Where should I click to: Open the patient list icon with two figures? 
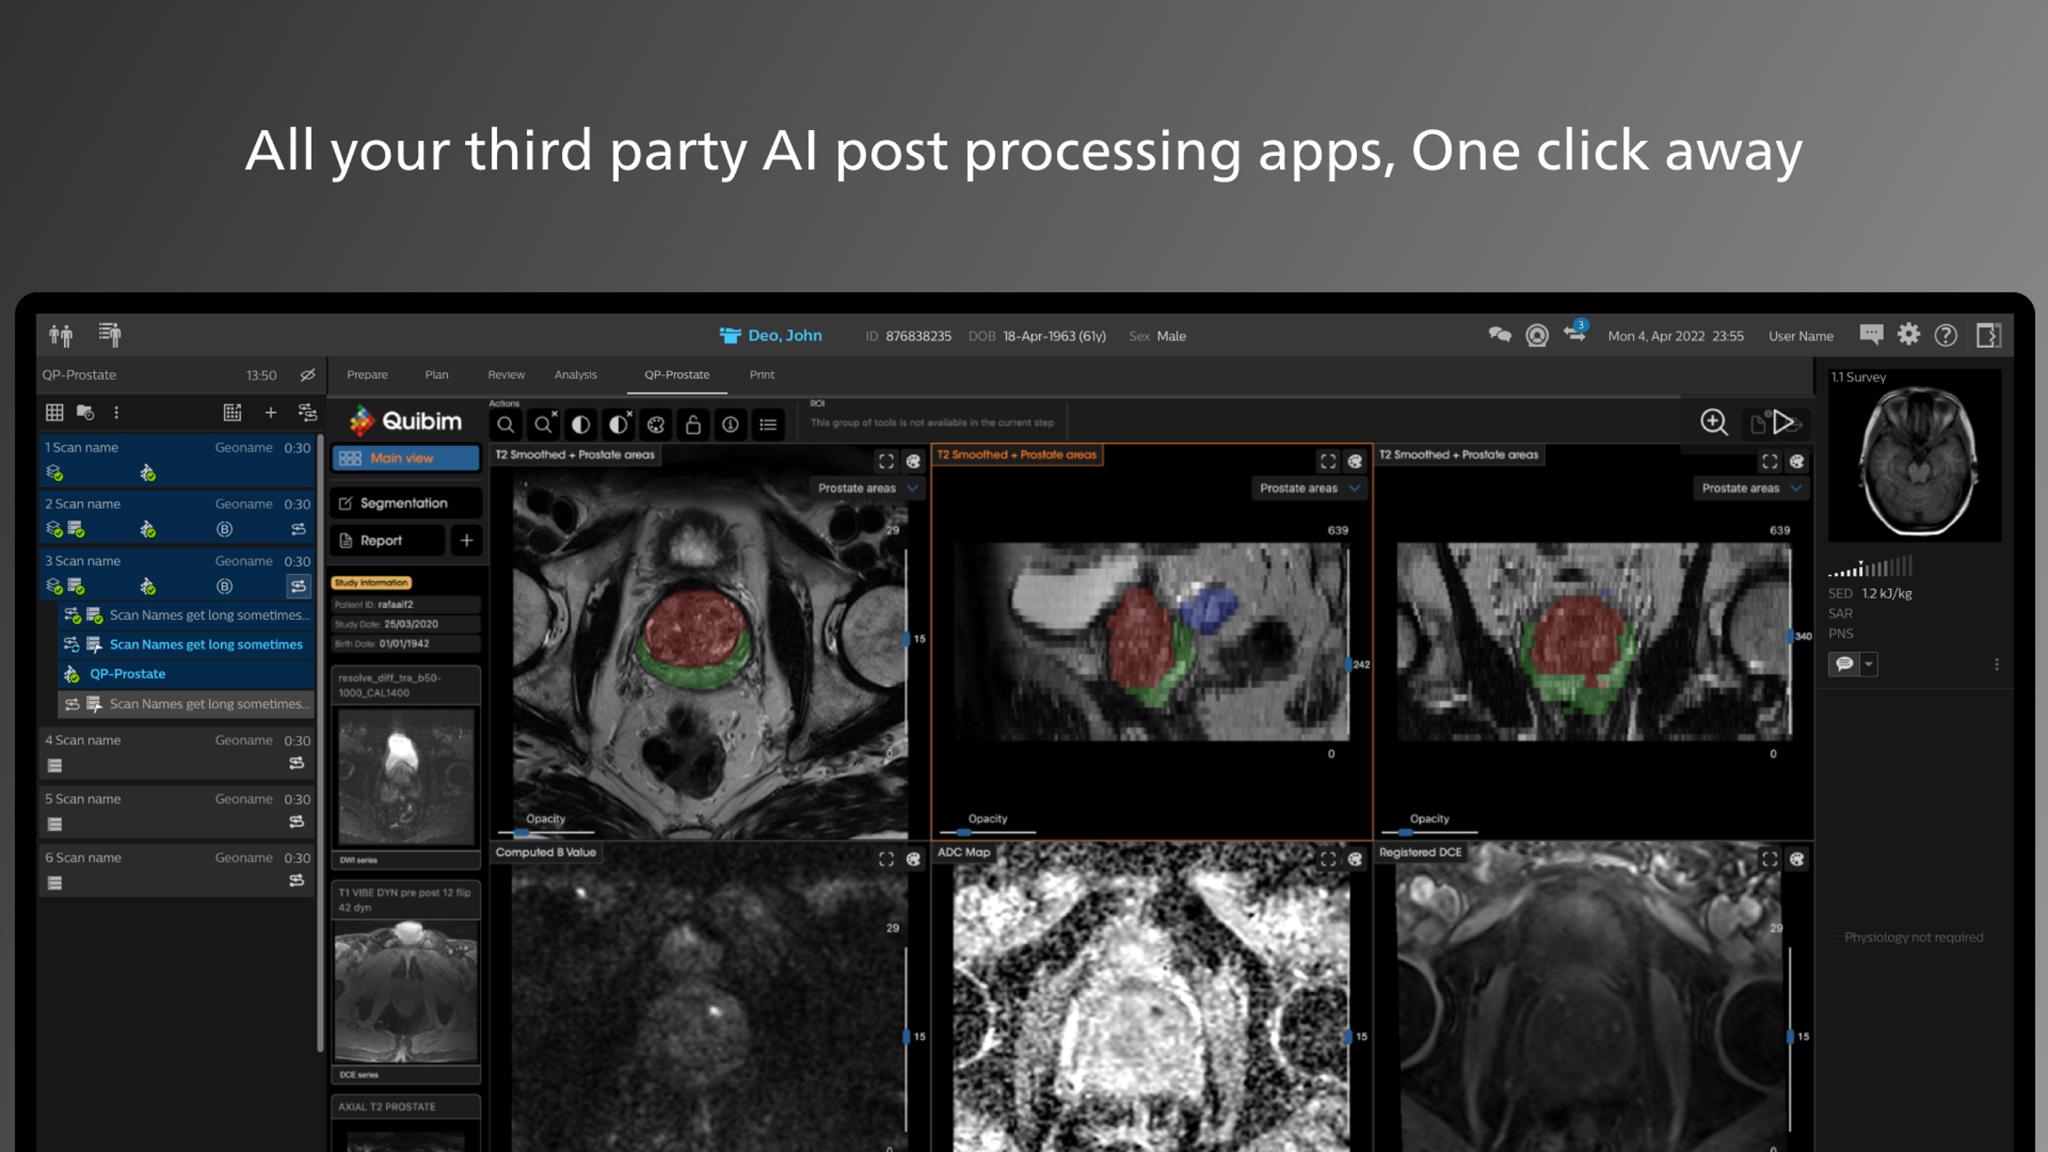pos(61,335)
